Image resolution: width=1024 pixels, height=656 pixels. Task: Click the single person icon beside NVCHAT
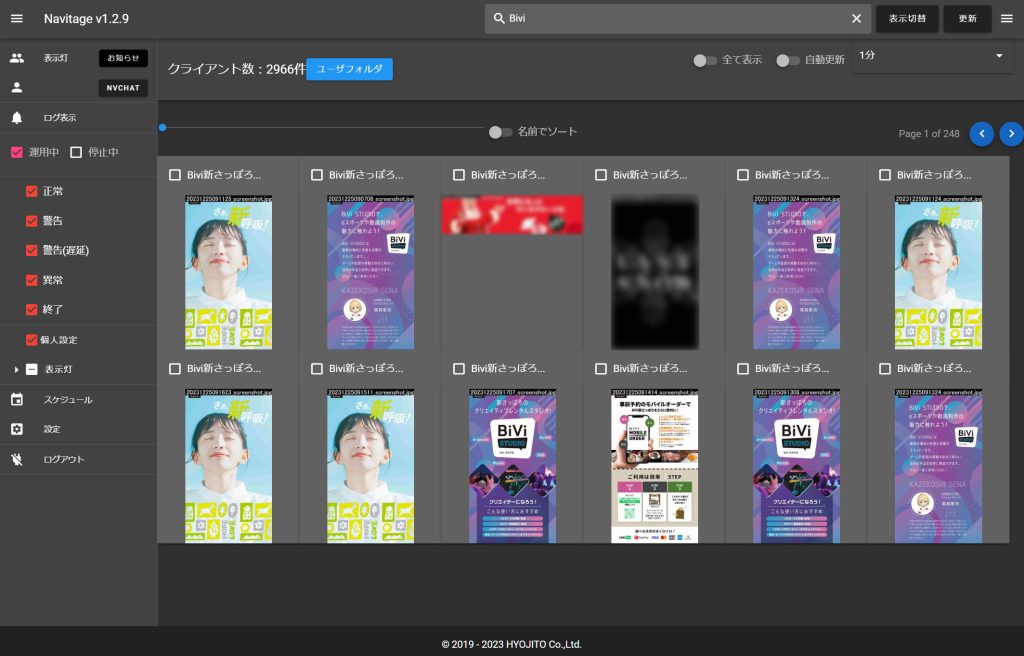17,88
